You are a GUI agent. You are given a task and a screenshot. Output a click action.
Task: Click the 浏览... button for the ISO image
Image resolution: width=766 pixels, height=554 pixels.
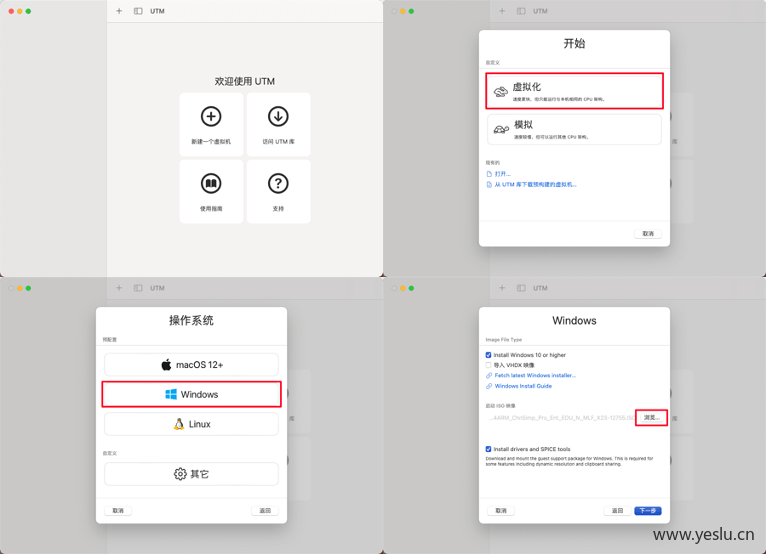pyautogui.click(x=651, y=418)
